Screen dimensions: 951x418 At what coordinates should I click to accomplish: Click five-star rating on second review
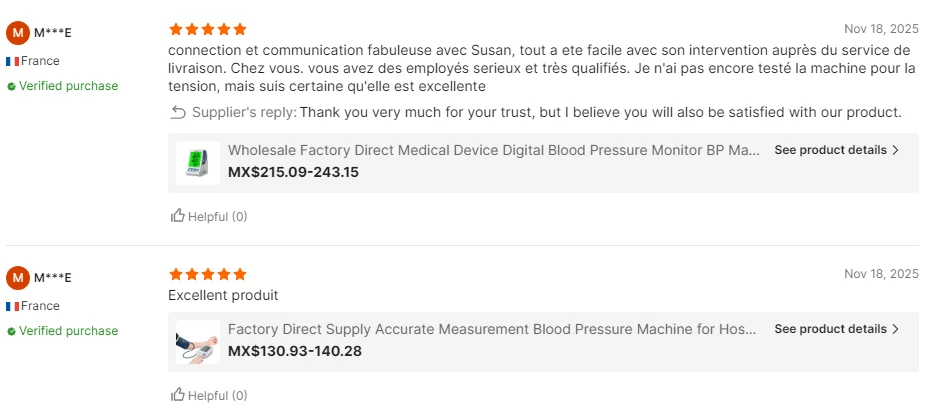coord(208,274)
